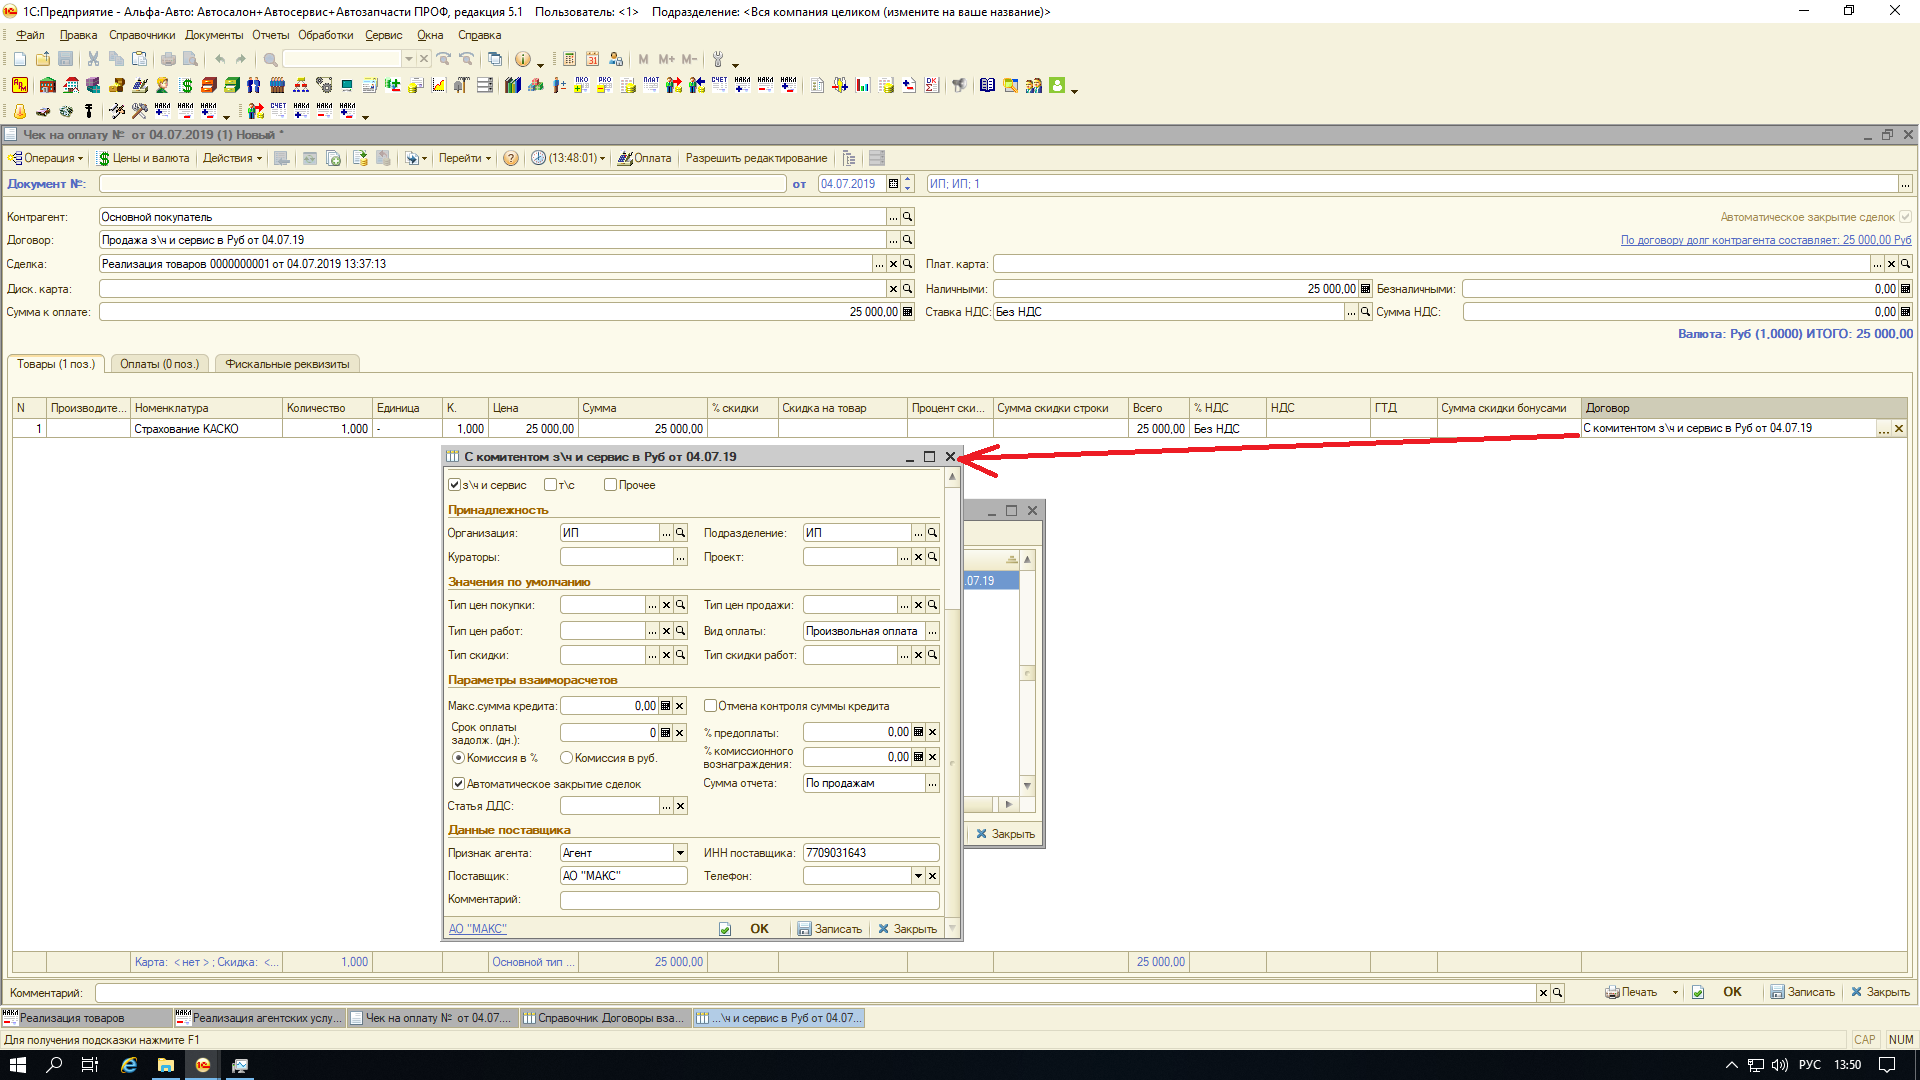Toggle the т\с checkbox
The image size is (1920, 1080).
(x=550, y=485)
